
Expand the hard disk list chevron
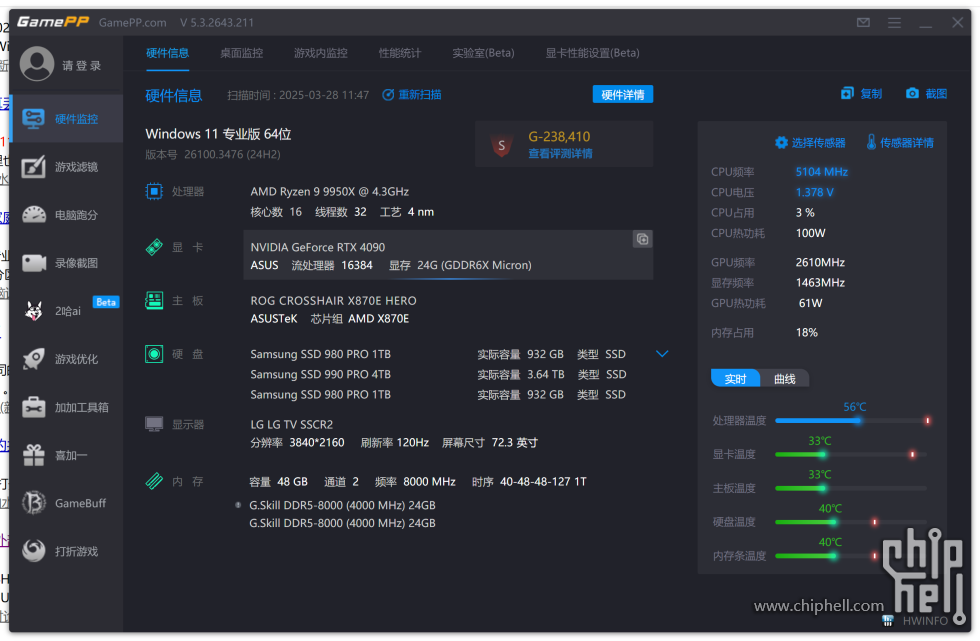pos(662,354)
